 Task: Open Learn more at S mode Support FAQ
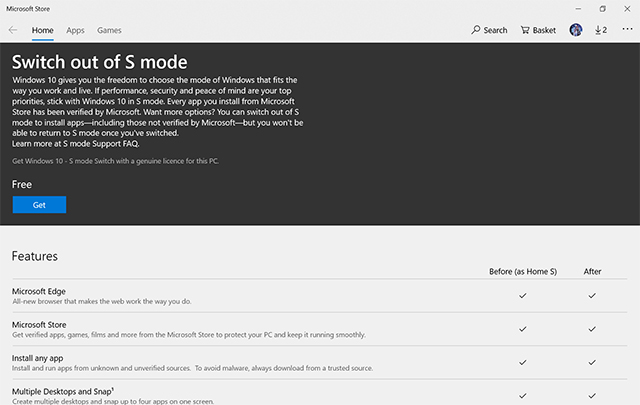coord(76,144)
